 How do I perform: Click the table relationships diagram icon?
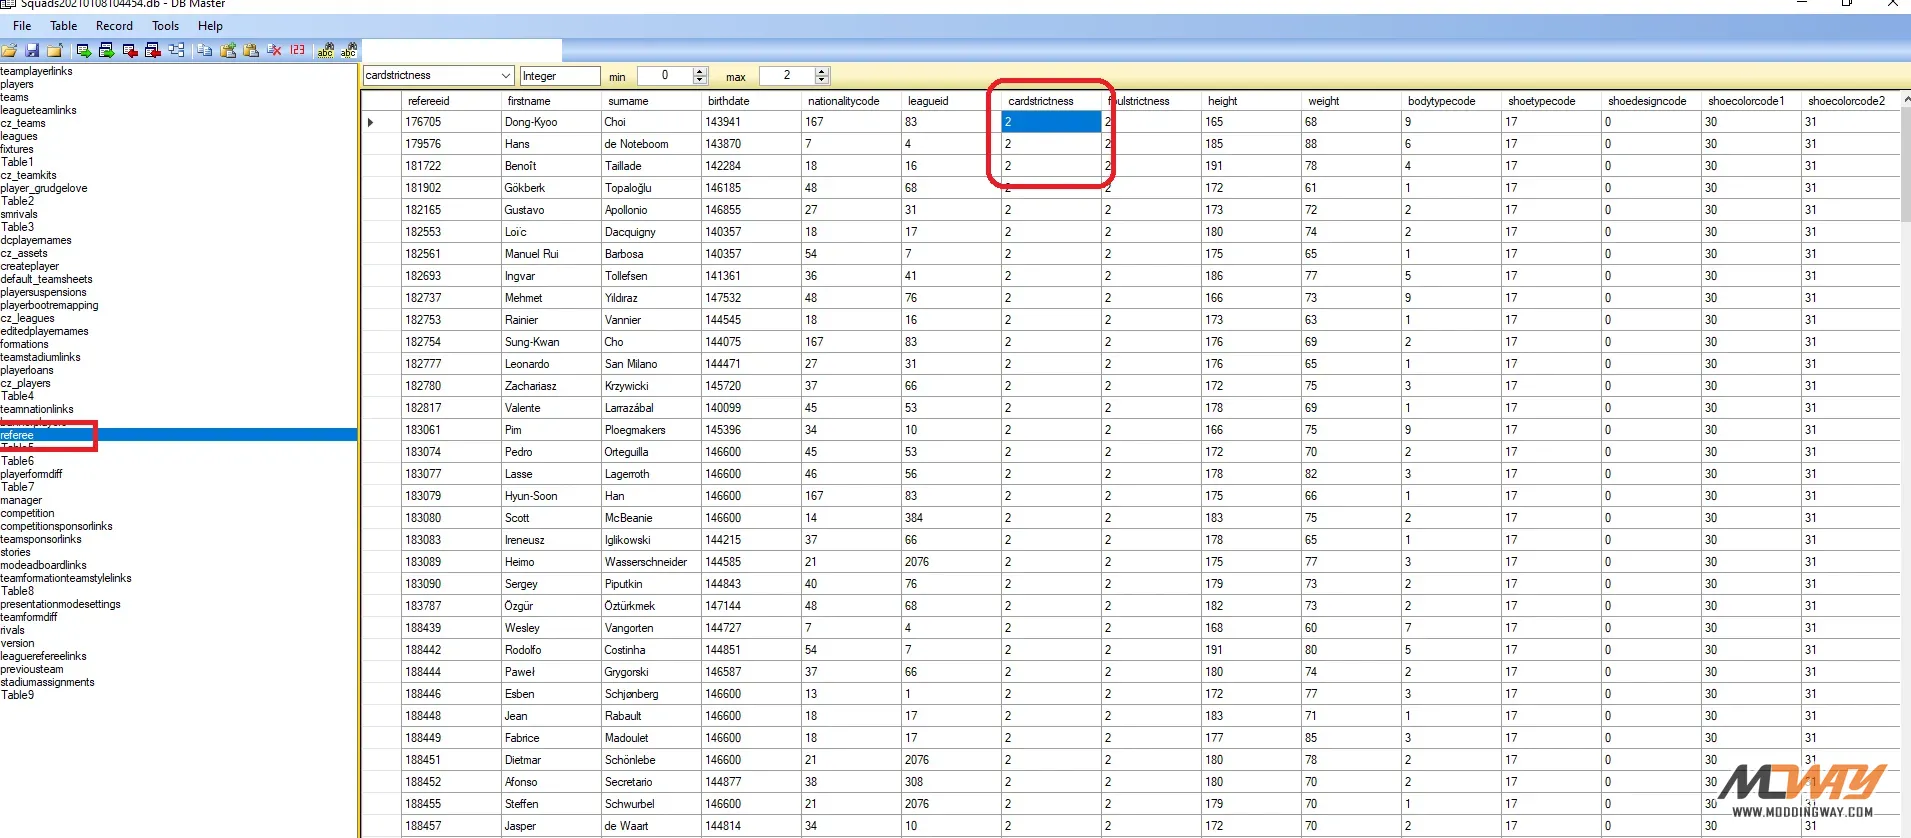pyautogui.click(x=177, y=50)
